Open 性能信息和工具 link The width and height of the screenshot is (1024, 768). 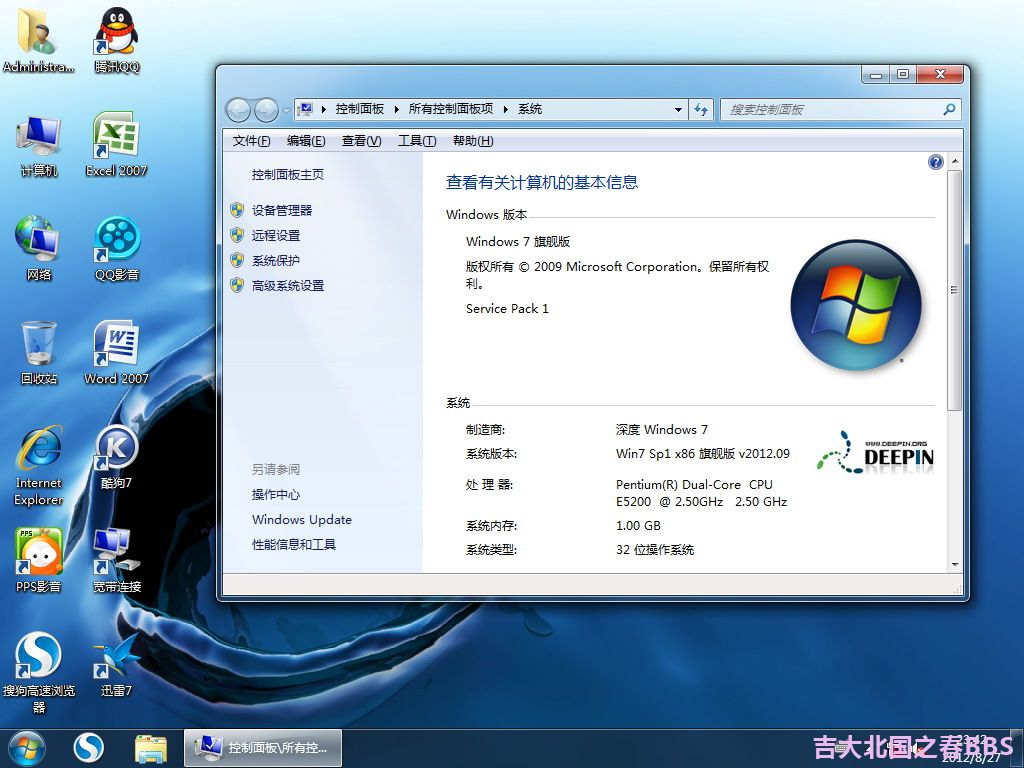coord(294,545)
